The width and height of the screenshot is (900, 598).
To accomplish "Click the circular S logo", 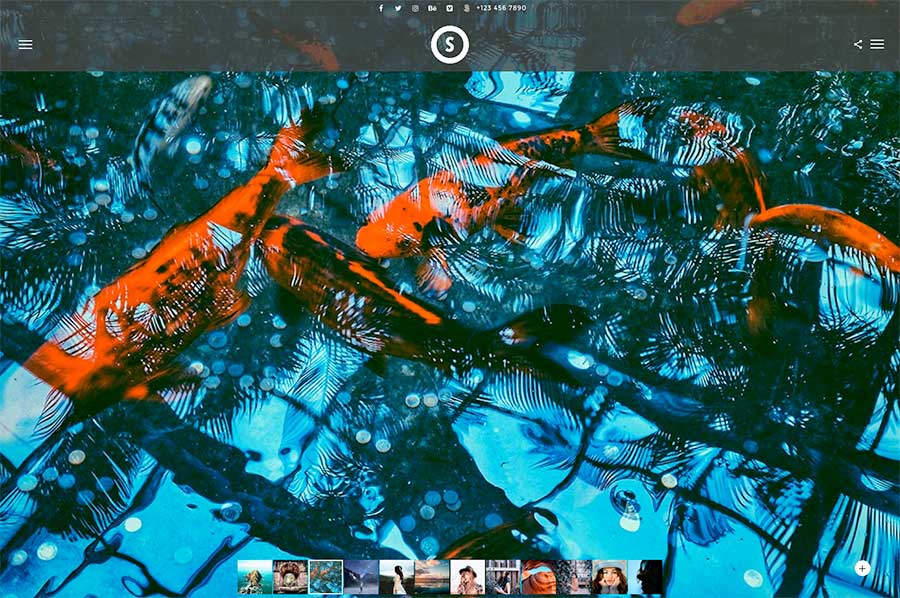I will tap(450, 45).
